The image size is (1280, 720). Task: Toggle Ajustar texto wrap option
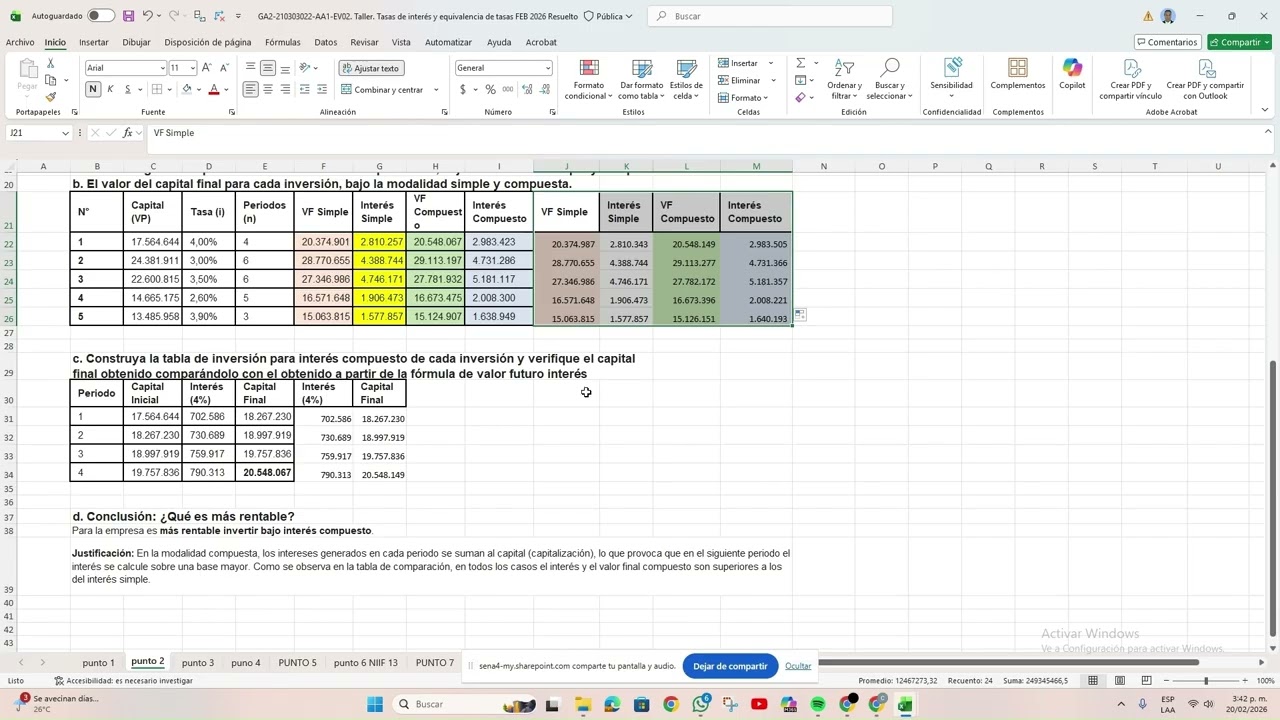coord(370,68)
